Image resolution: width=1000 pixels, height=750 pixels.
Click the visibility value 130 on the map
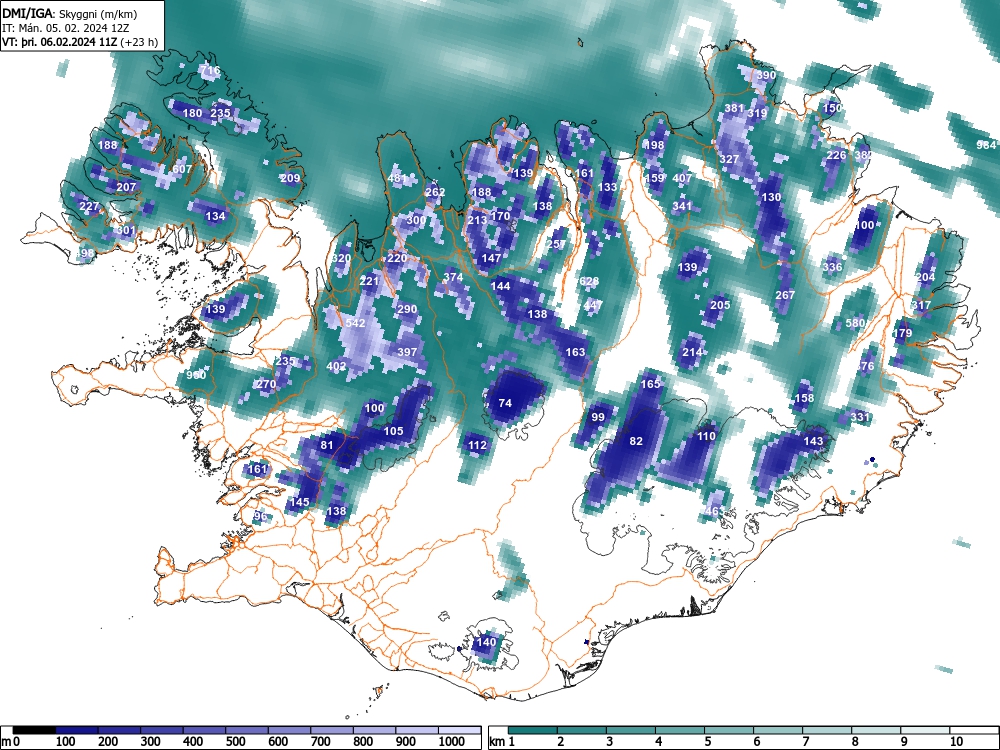tap(771, 197)
